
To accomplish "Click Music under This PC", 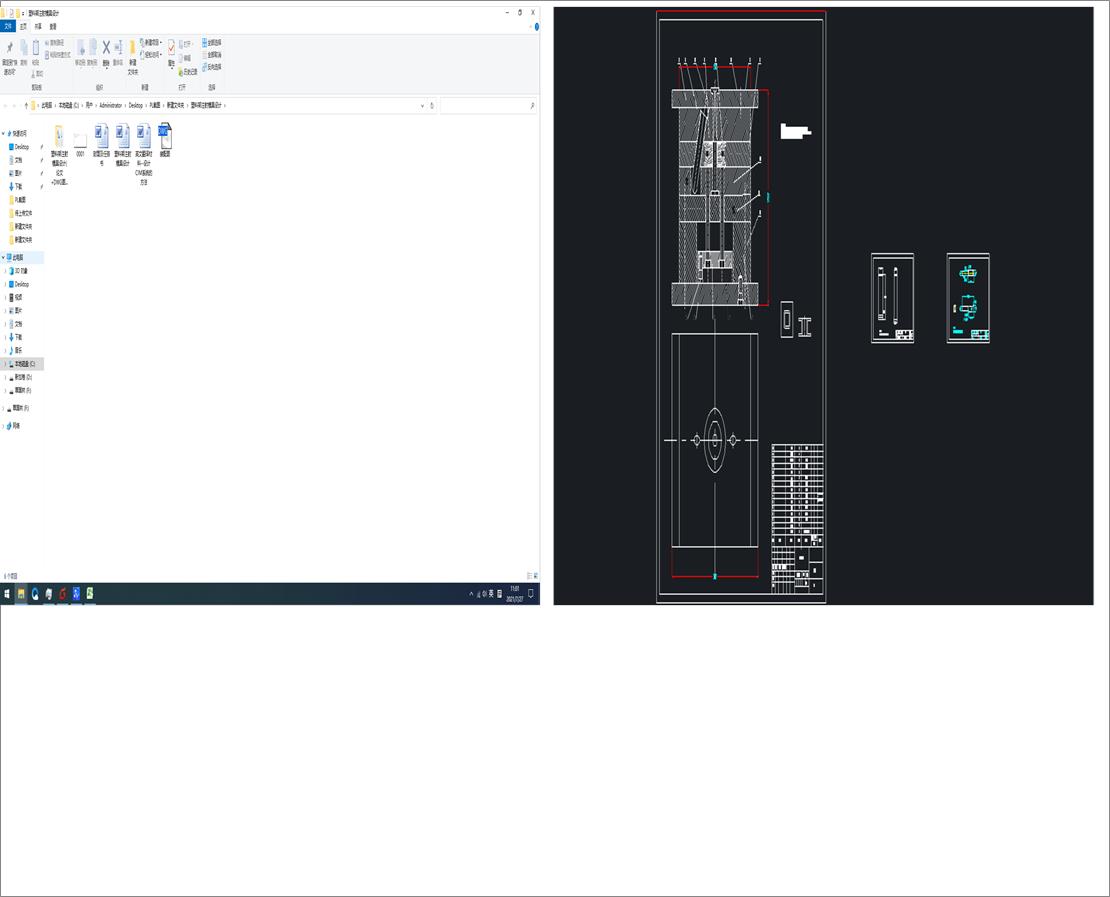I will (18, 350).
